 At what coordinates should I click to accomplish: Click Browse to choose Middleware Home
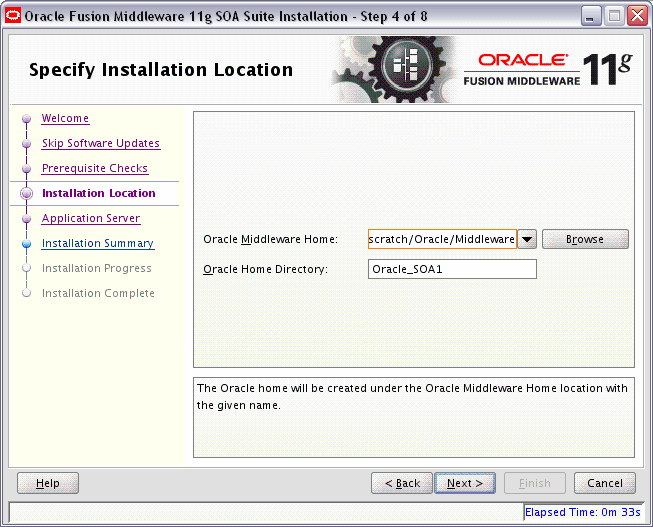[x=585, y=239]
